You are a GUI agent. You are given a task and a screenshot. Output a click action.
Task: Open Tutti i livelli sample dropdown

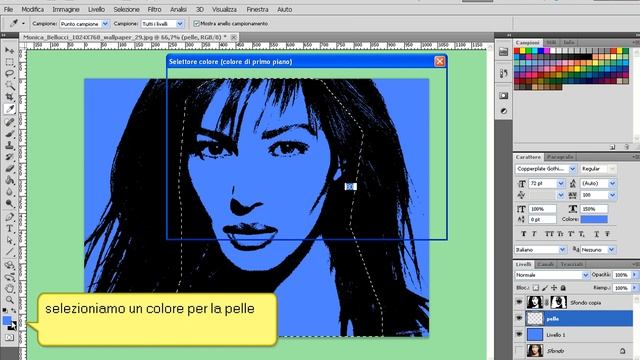pyautogui.click(x=180, y=24)
